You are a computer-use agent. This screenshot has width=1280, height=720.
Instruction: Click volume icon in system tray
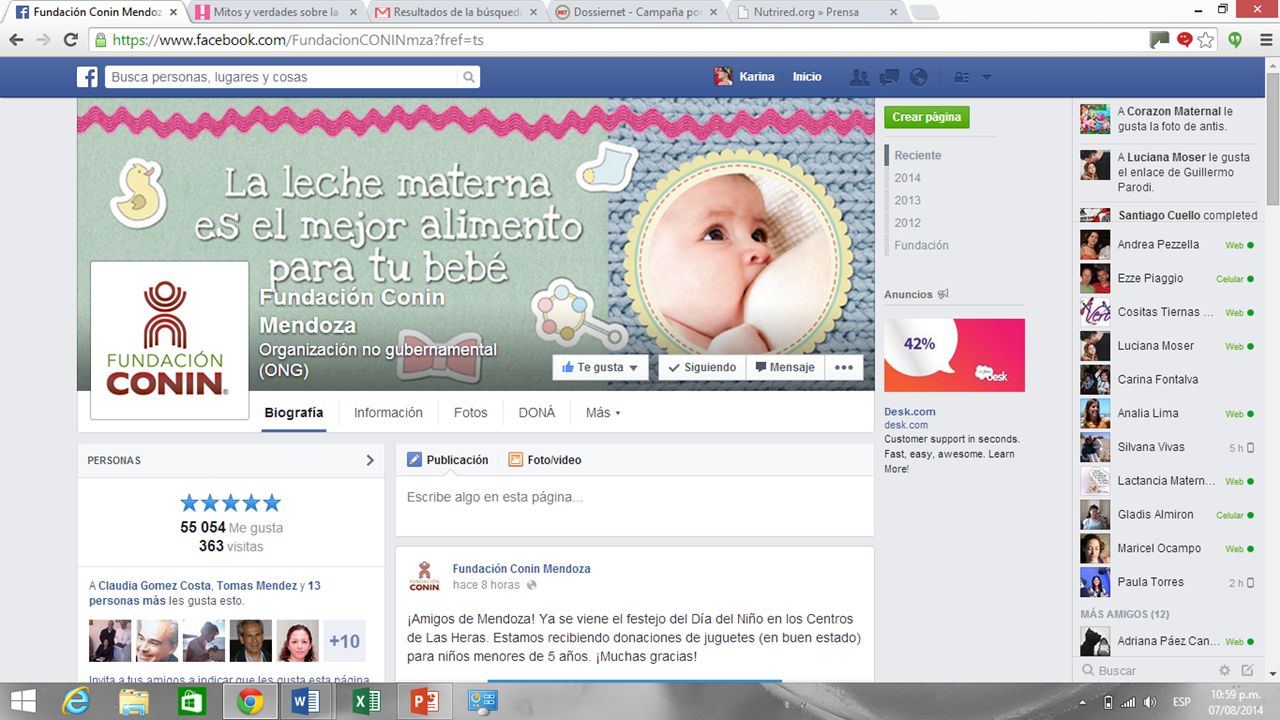(x=1150, y=702)
